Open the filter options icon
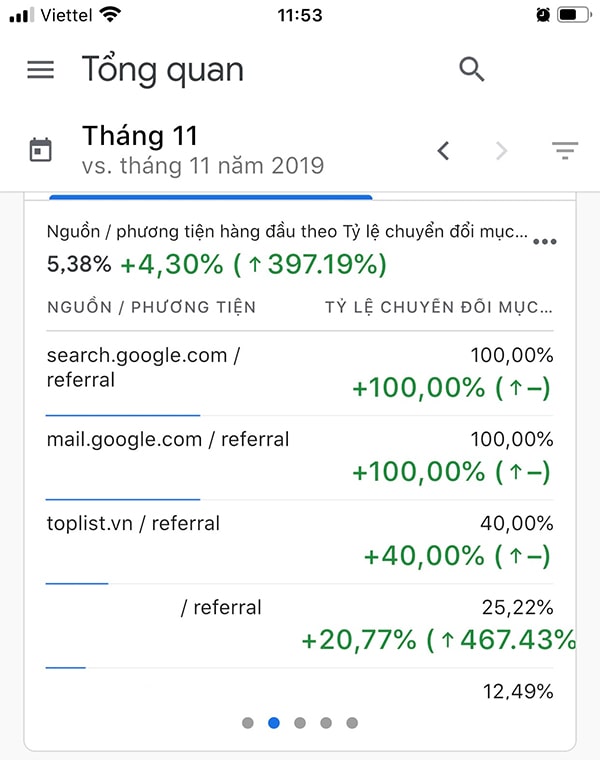Screen dimensions: 600x760 565,151
